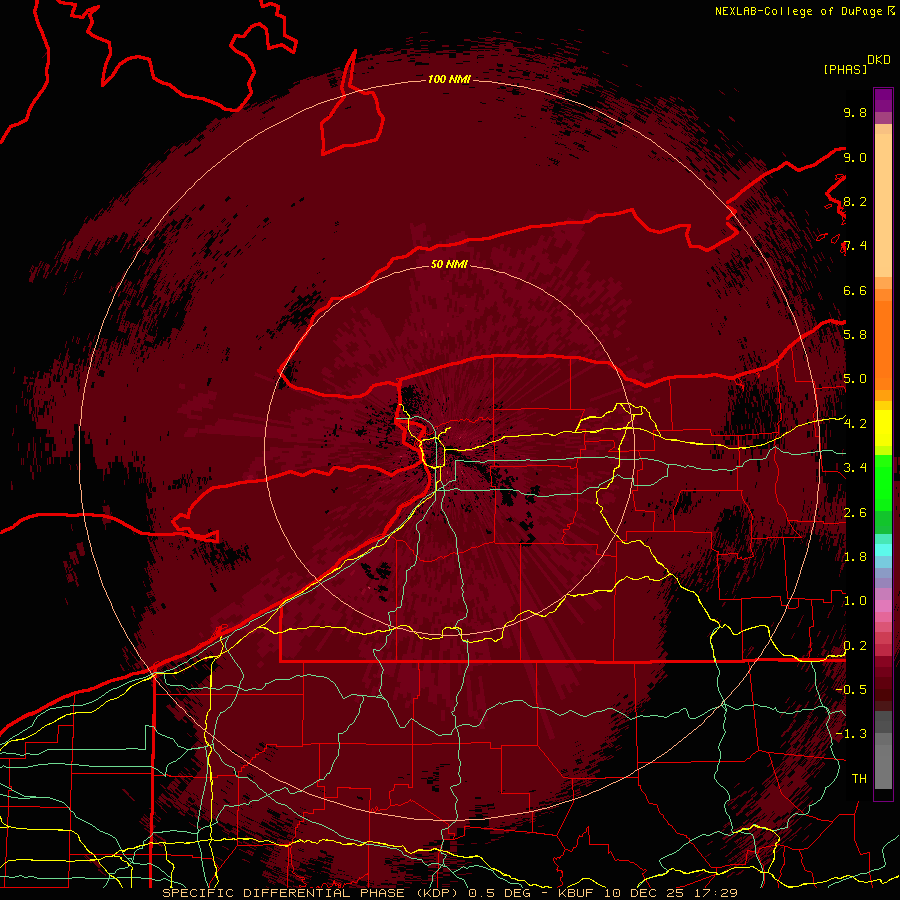
Task: Click the 2.6 scale value
Action: tap(855, 513)
